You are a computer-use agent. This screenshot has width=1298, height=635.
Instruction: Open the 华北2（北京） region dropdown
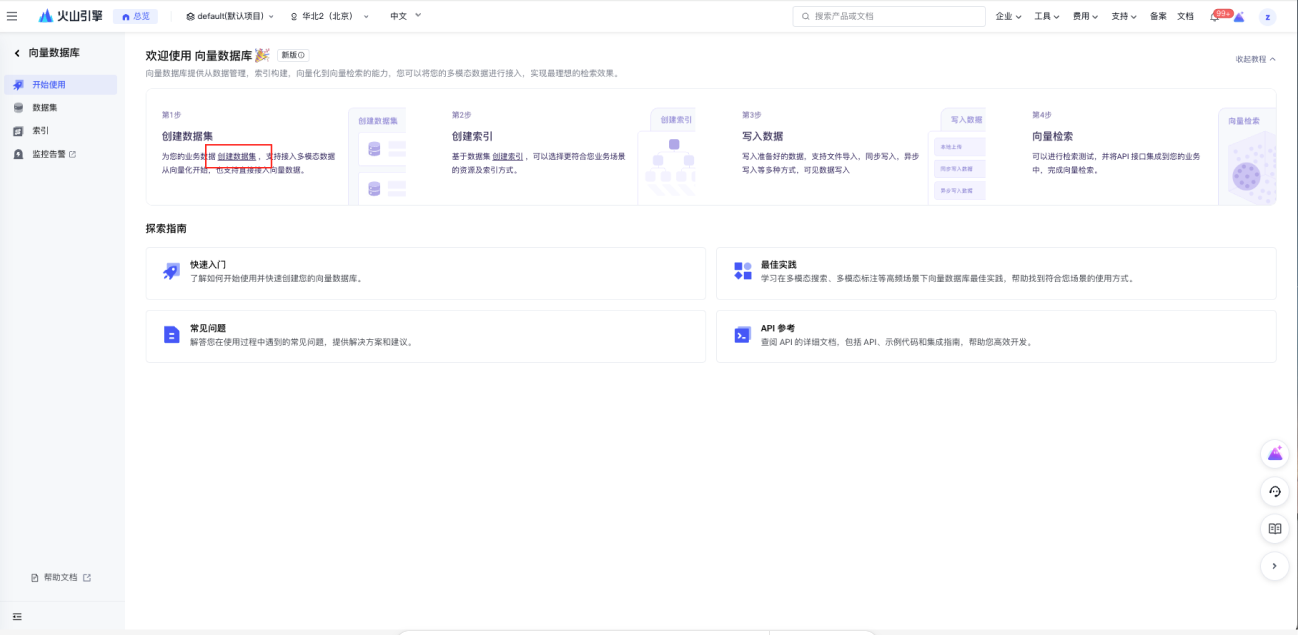pyautogui.click(x=329, y=17)
